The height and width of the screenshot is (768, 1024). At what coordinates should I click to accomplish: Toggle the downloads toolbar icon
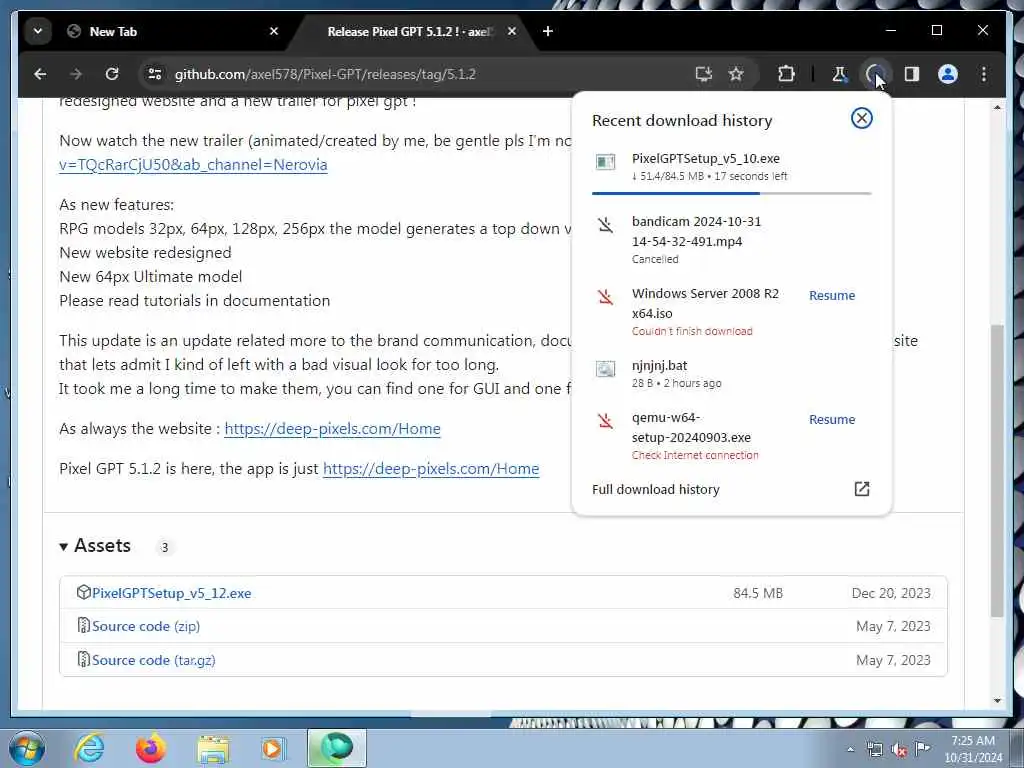tap(875, 74)
